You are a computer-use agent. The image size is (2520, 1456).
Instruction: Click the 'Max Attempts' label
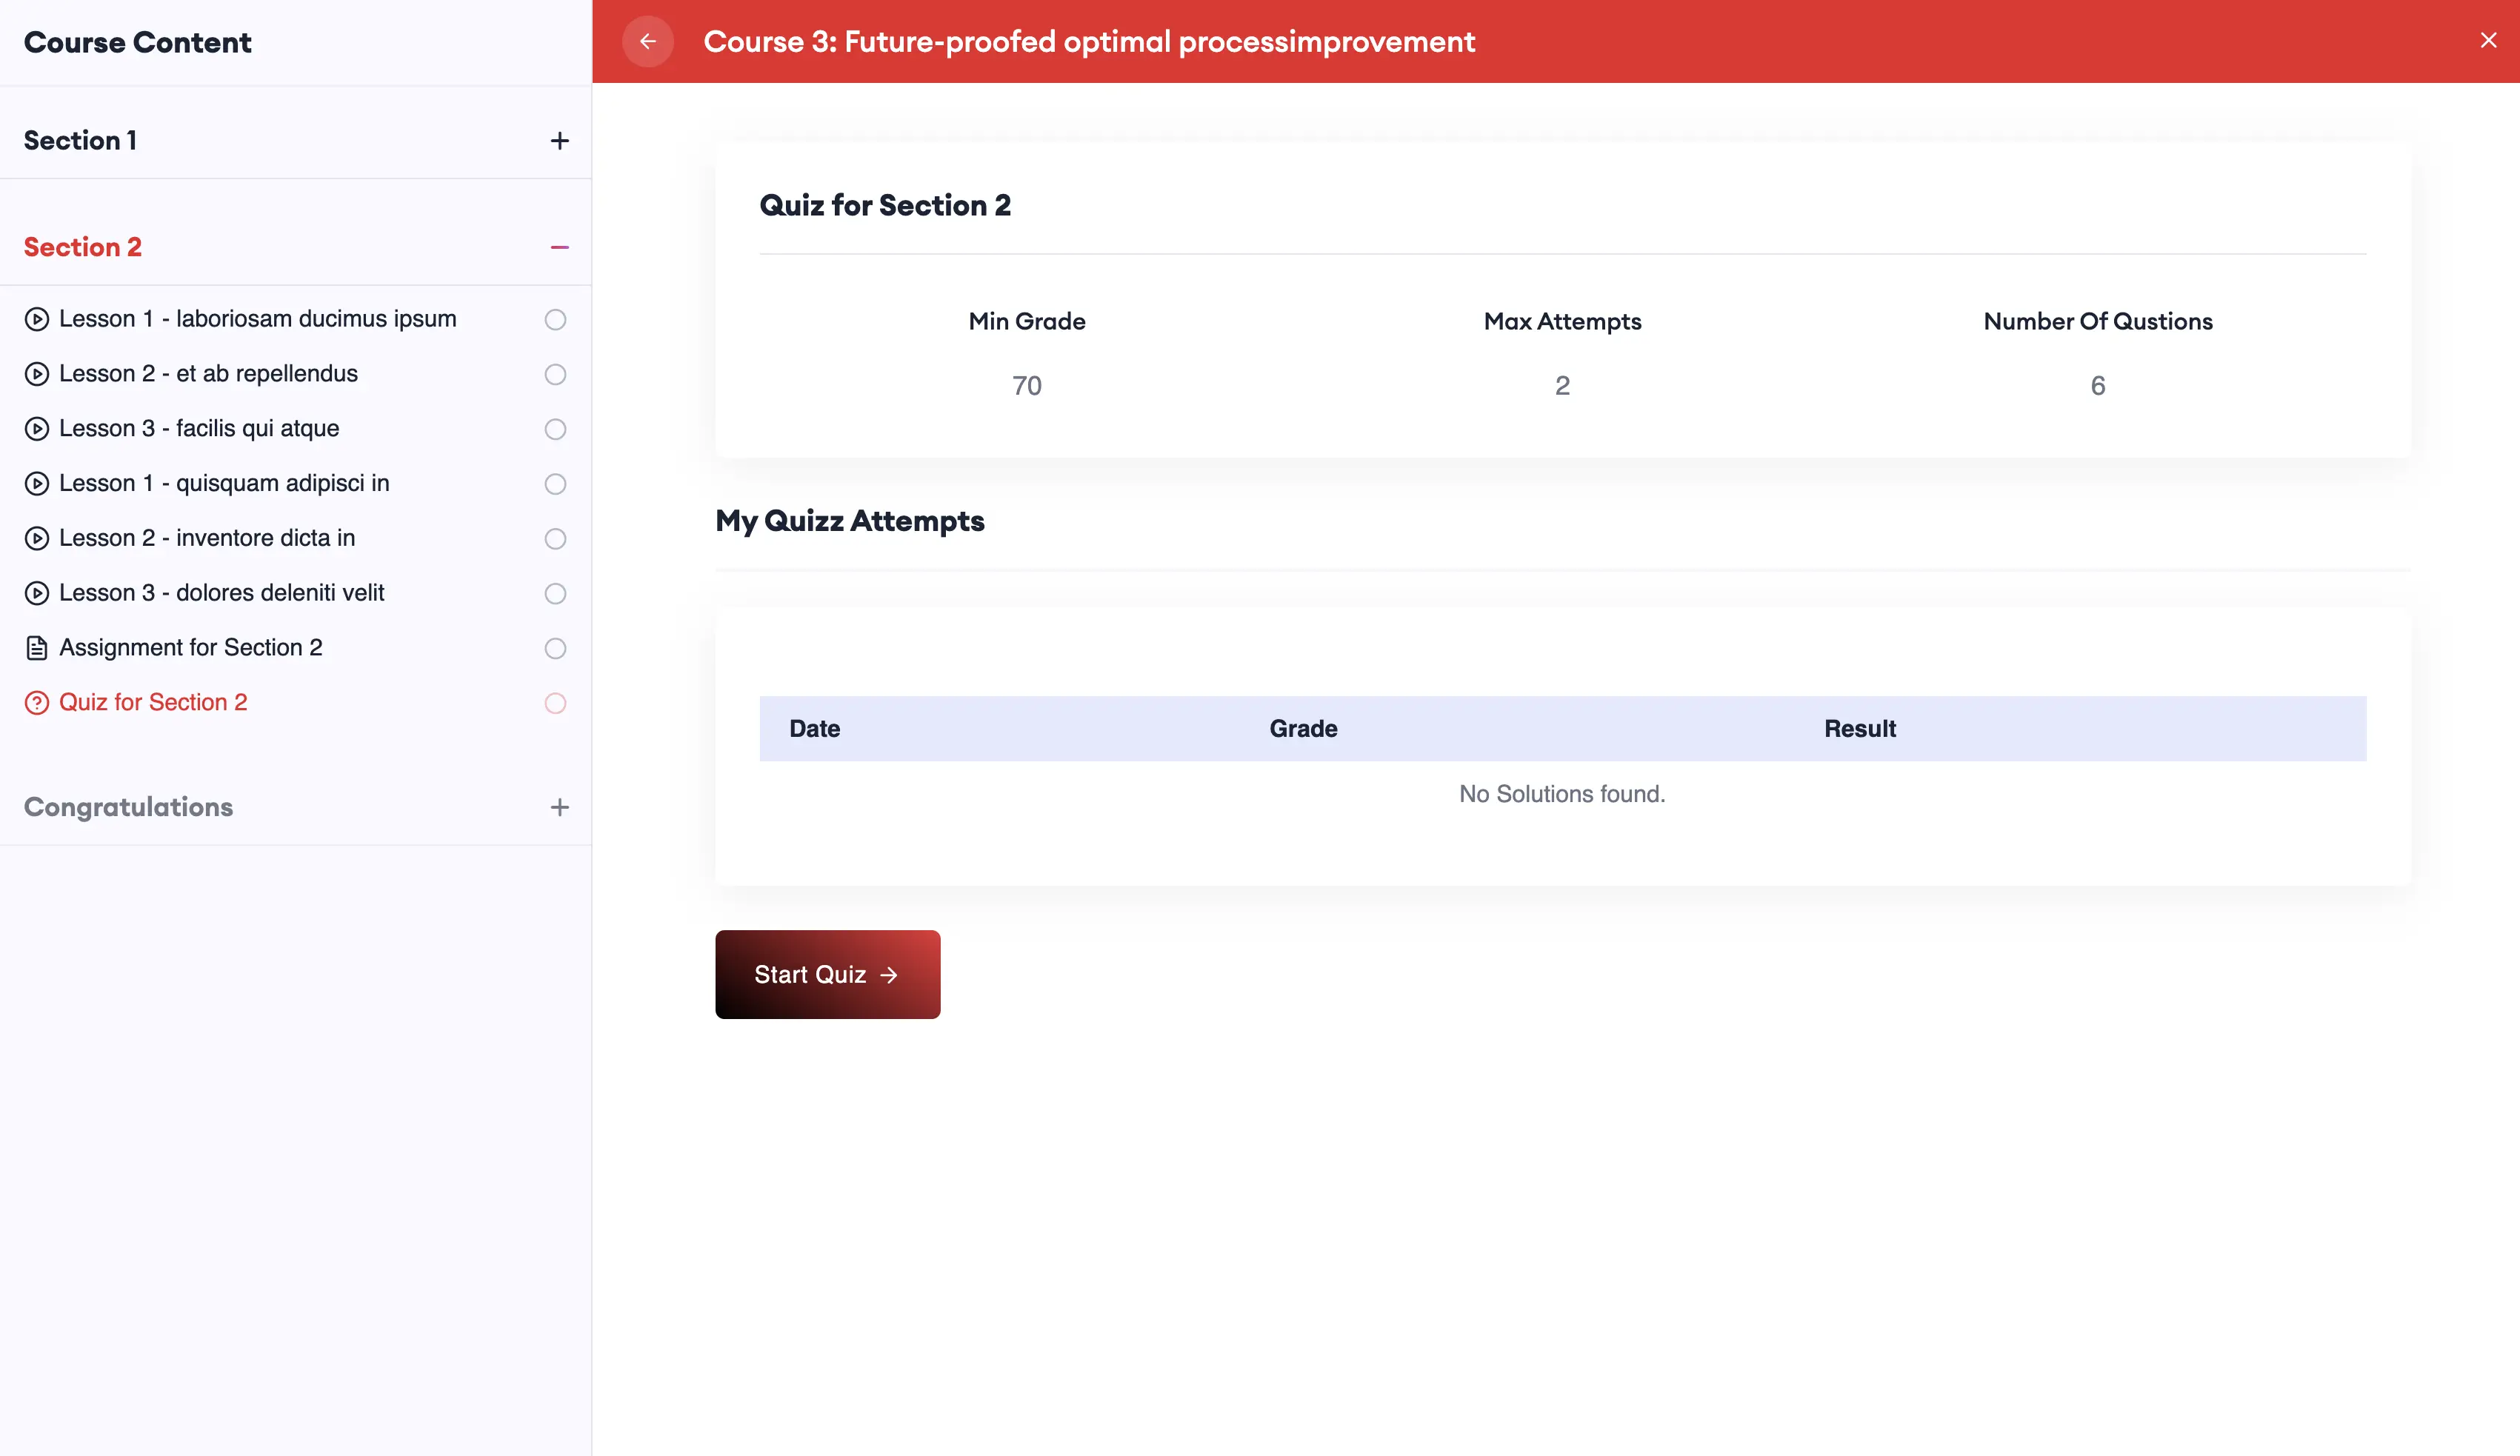coord(1562,322)
